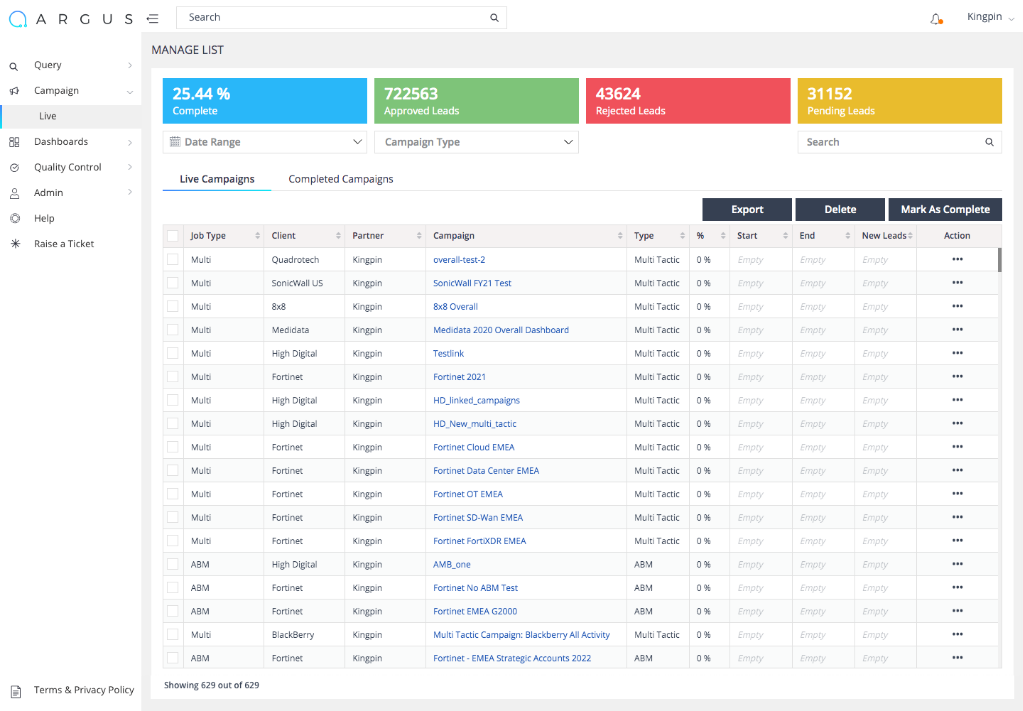
Task: Click the Export button
Action: [x=747, y=209]
